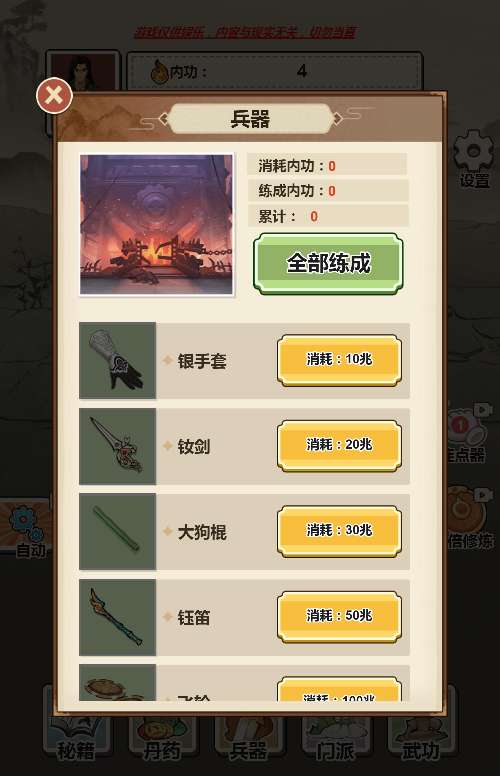The image size is (500, 776).
Task: Select the silver glove weapon icon
Action: 117,360
